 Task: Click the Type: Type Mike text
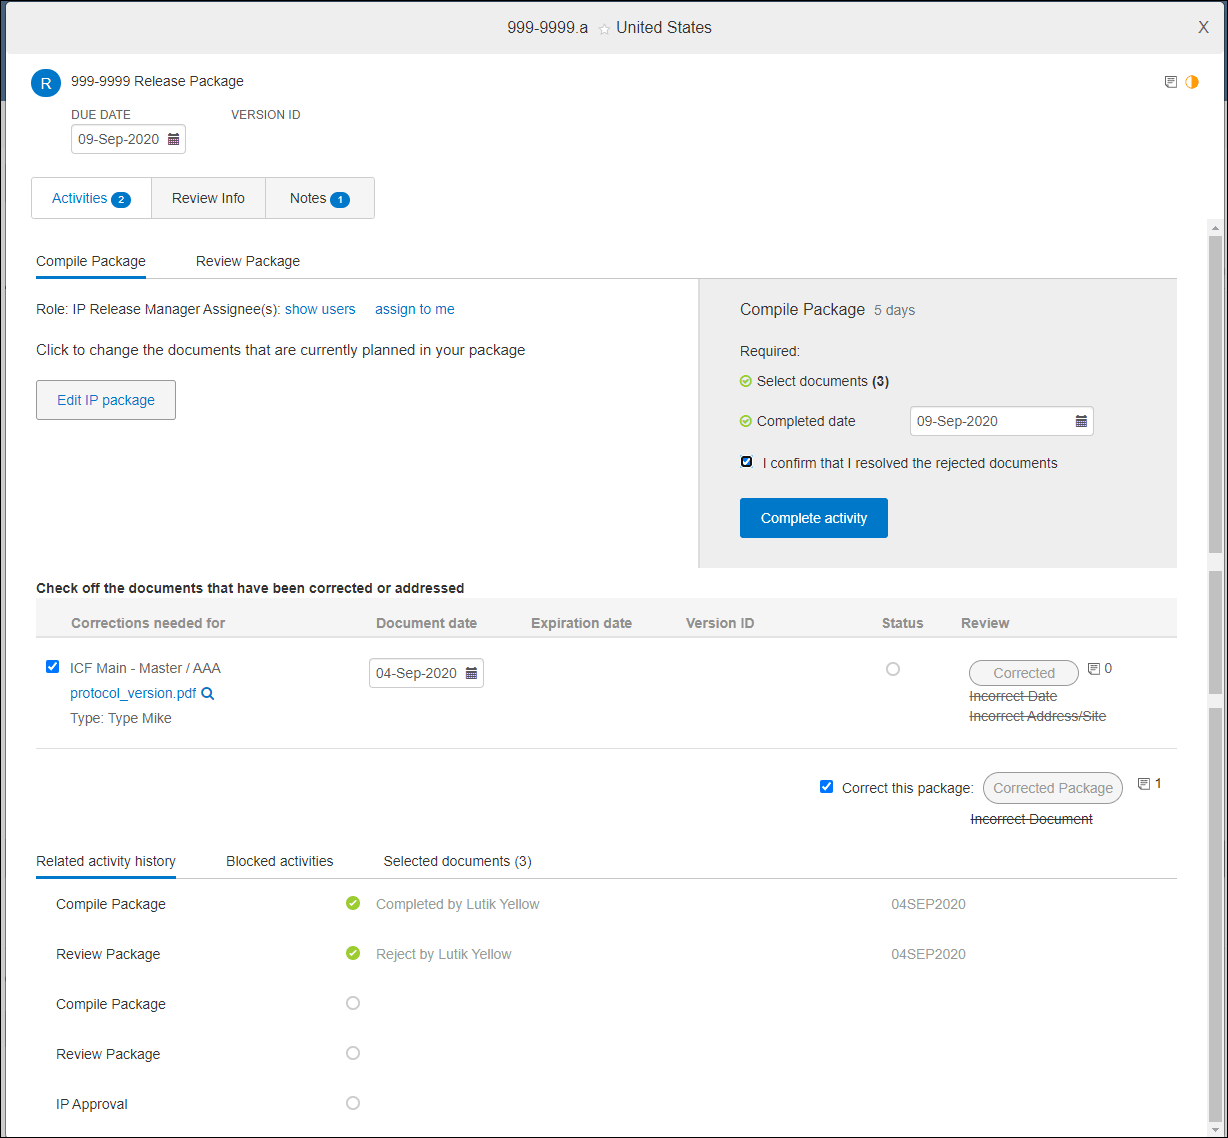(121, 718)
